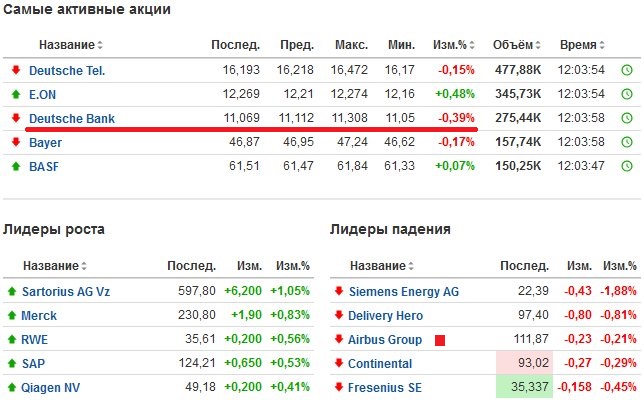644x400 pixels.
Task: Click green up arrow beside E.ON
Action: tap(16, 94)
